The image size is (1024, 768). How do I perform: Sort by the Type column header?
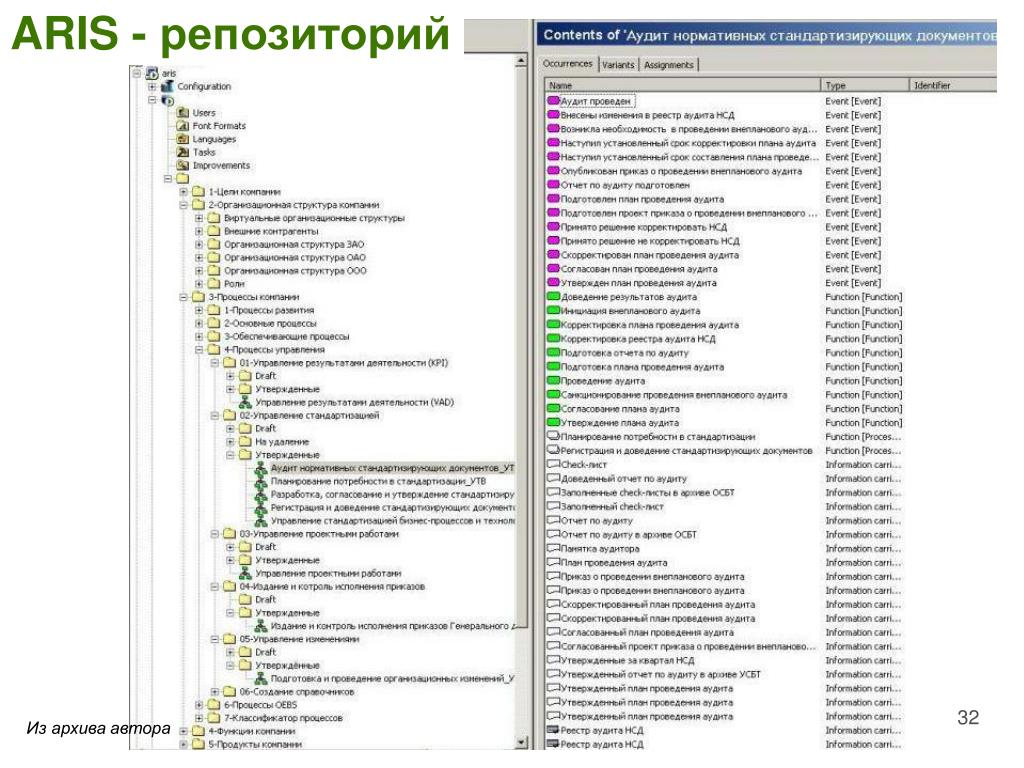(x=865, y=86)
